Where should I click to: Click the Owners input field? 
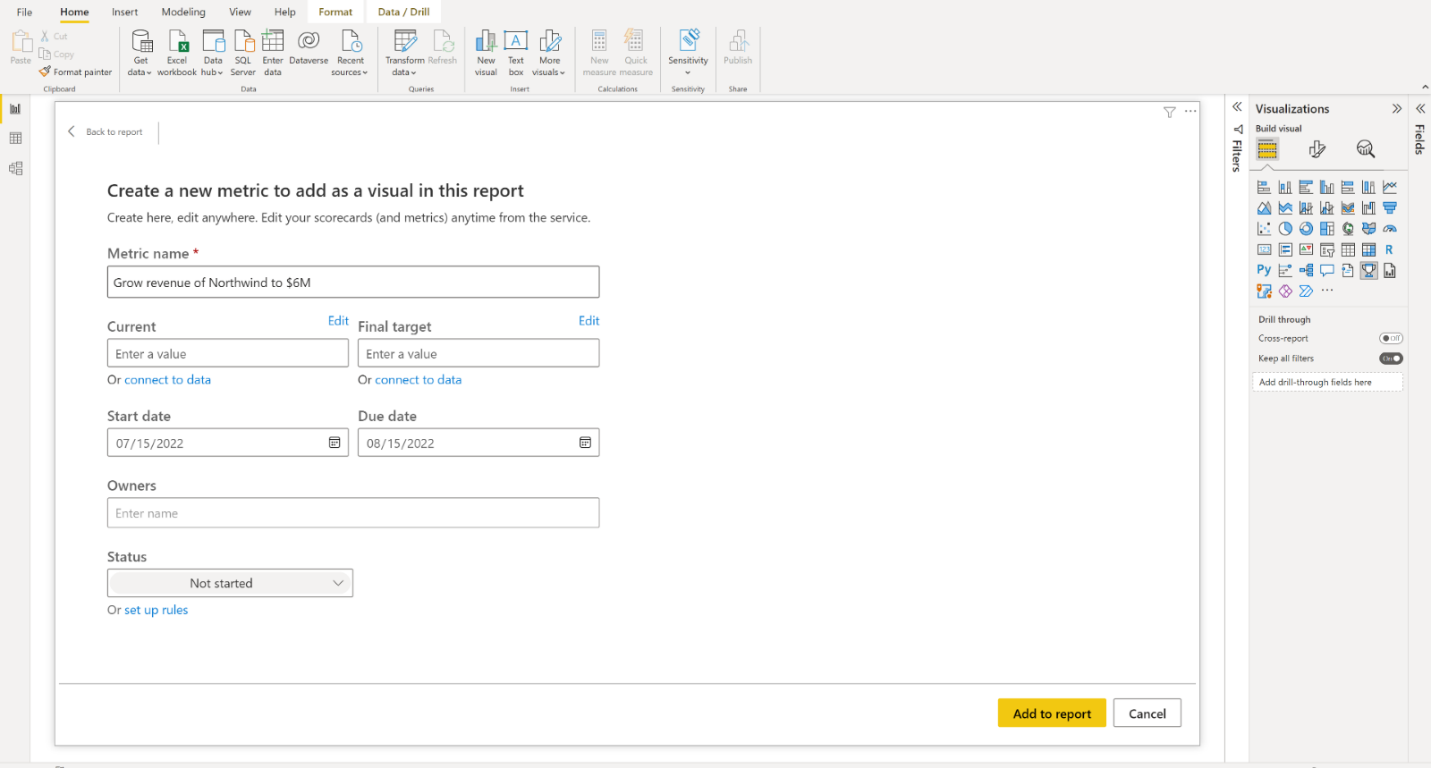tap(353, 513)
